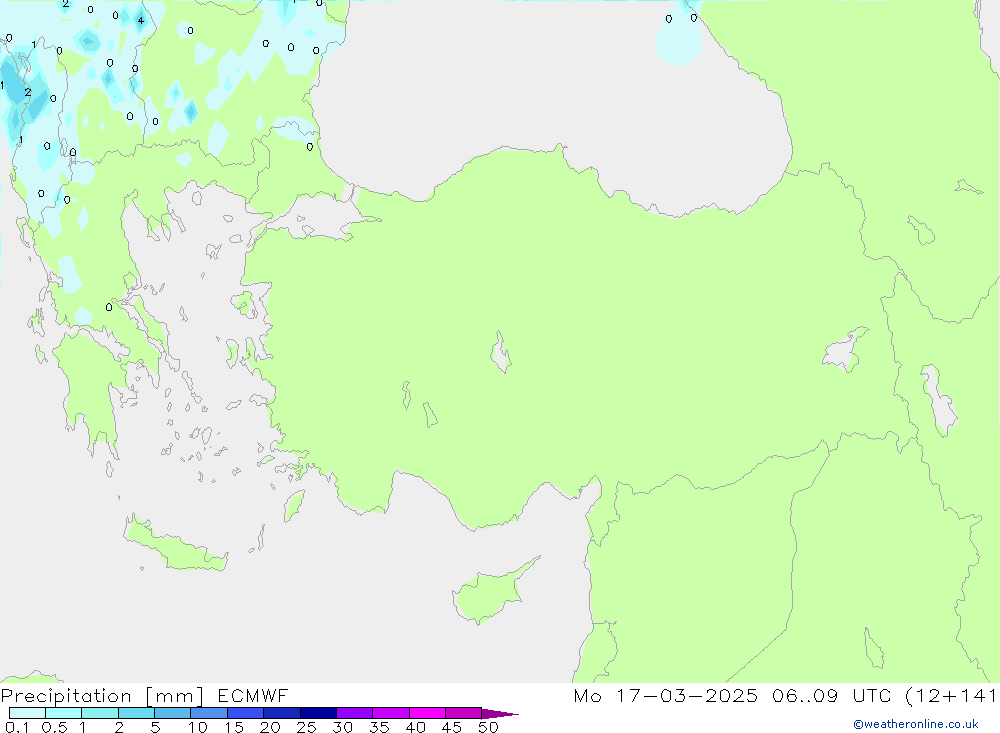The height and width of the screenshot is (733, 1000).
Task: Select the 35–40 mm purple legend swatch
Action: click(390, 713)
